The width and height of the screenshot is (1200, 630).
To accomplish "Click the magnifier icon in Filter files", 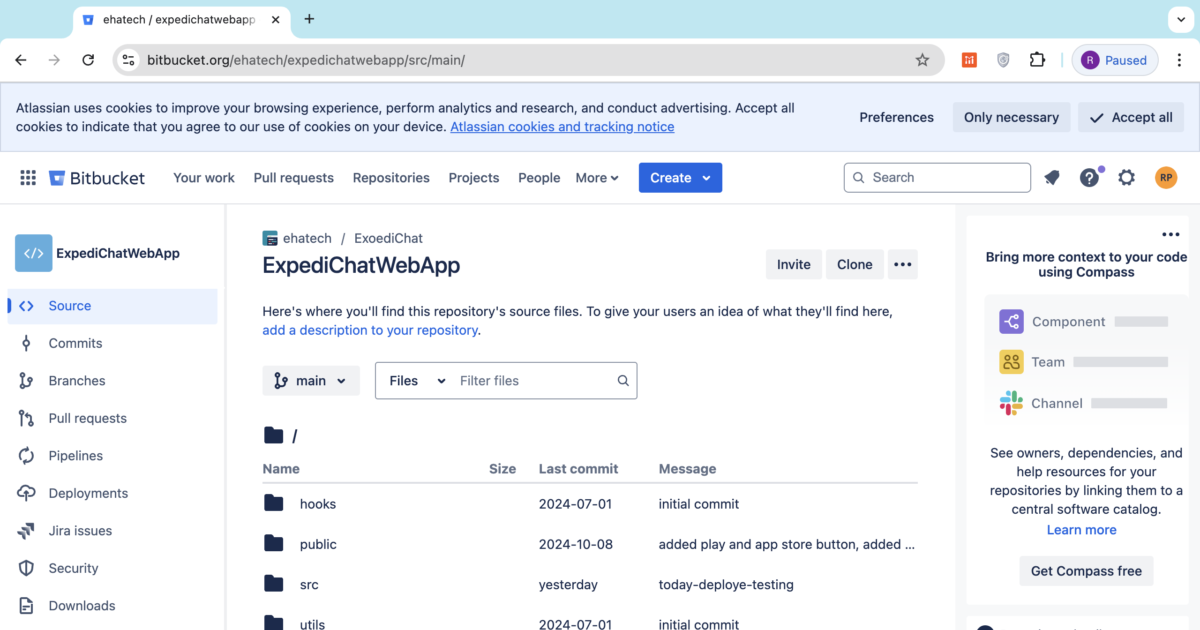I will coord(623,381).
